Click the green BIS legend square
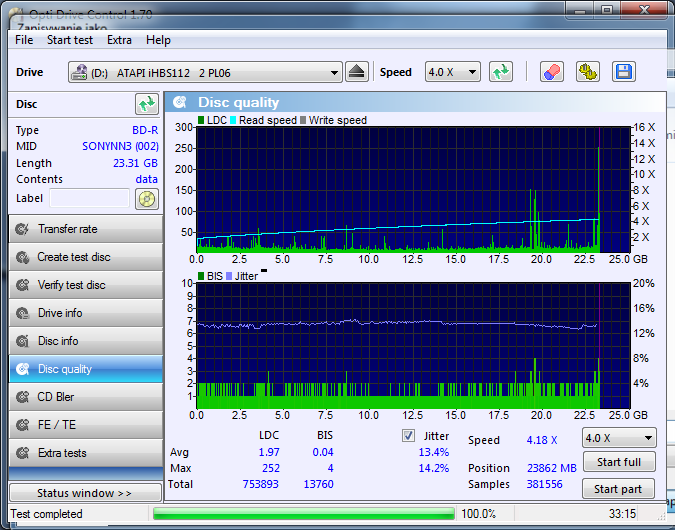Image resolution: width=675 pixels, height=530 pixels. click(x=201, y=276)
